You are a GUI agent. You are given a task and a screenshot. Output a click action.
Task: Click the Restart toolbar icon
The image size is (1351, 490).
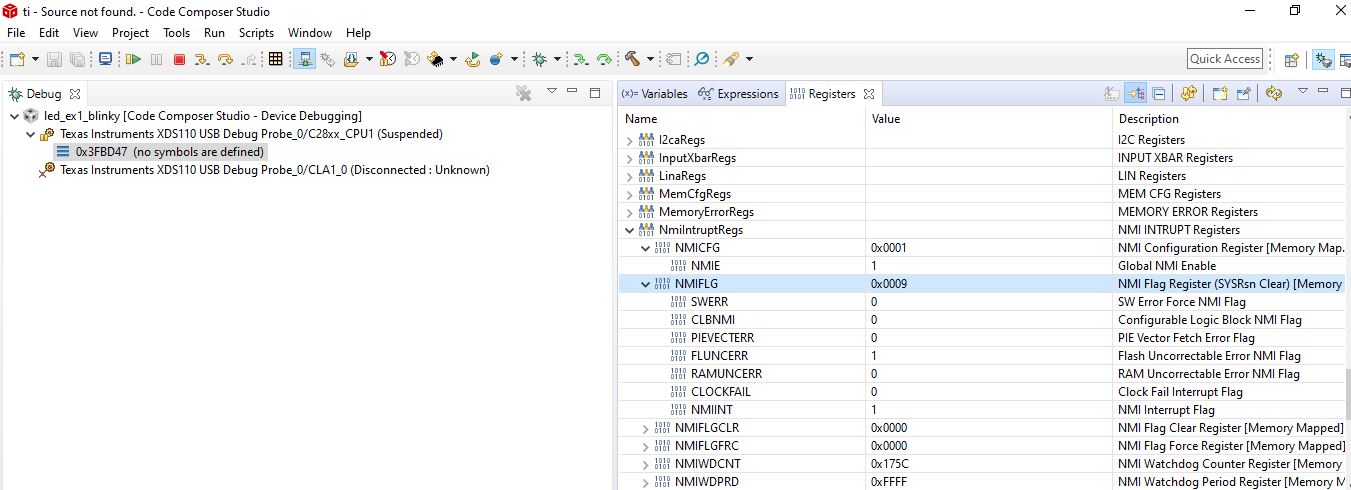(x=473, y=60)
